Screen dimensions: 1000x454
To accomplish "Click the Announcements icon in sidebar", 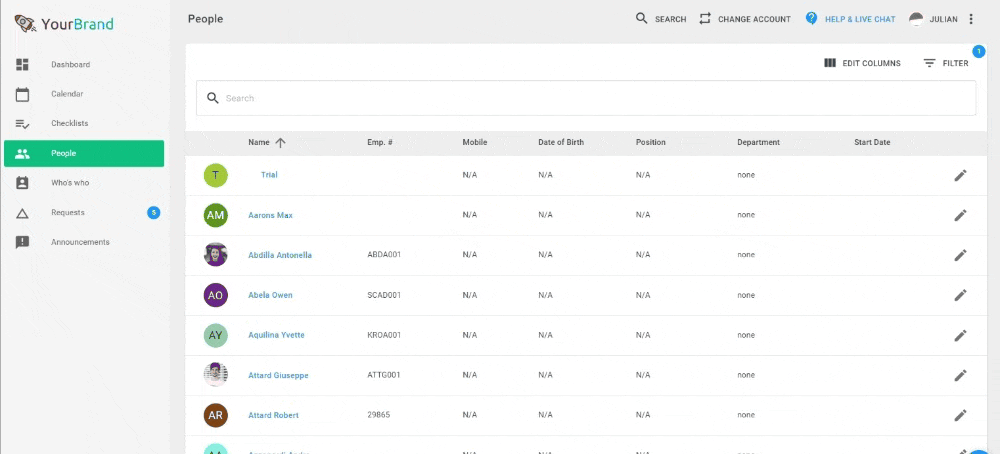I will tap(22, 242).
